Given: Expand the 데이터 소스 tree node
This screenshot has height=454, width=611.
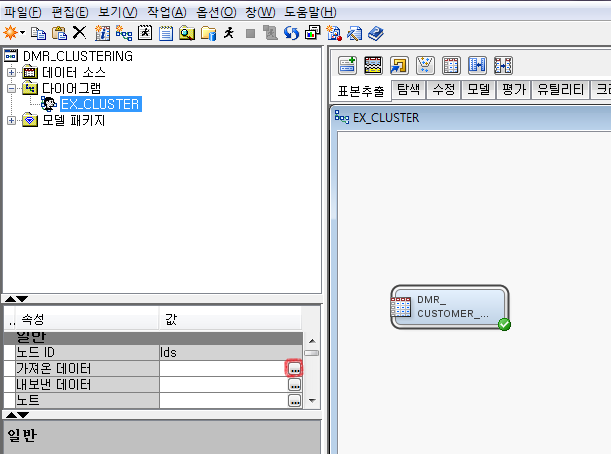Looking at the screenshot, I should pyautogui.click(x=11, y=72).
